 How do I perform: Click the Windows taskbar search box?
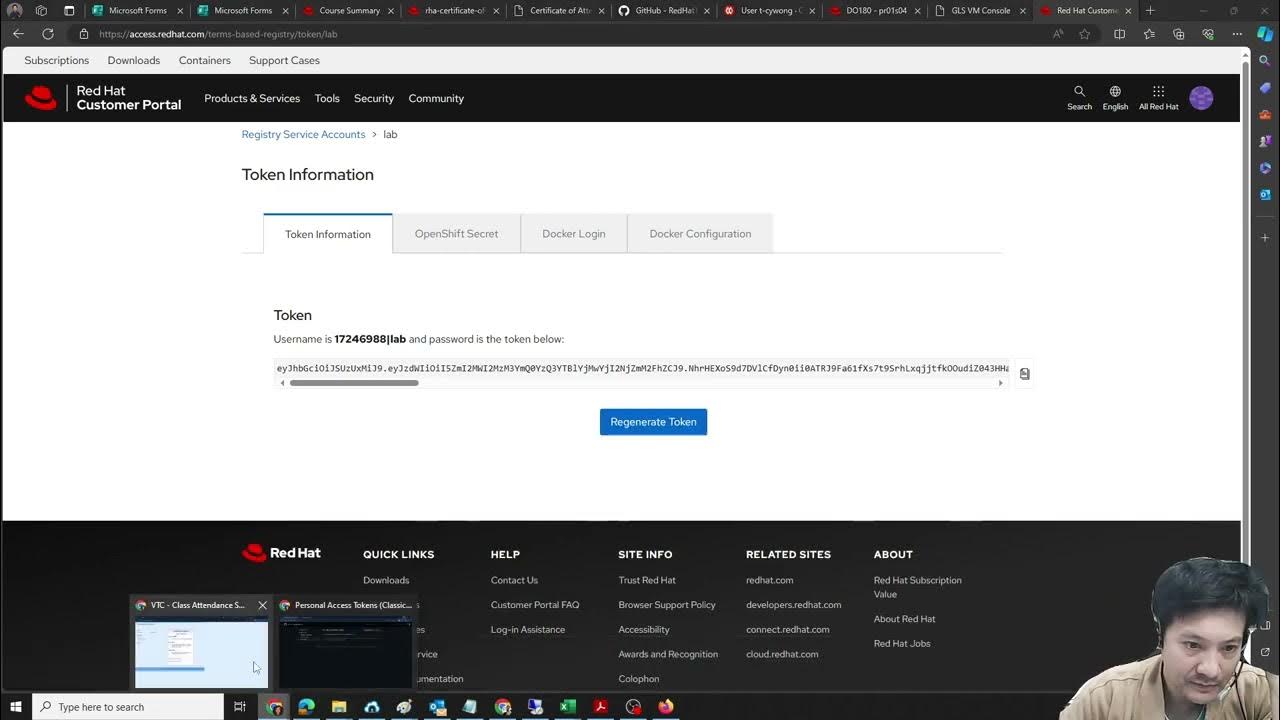click(128, 707)
